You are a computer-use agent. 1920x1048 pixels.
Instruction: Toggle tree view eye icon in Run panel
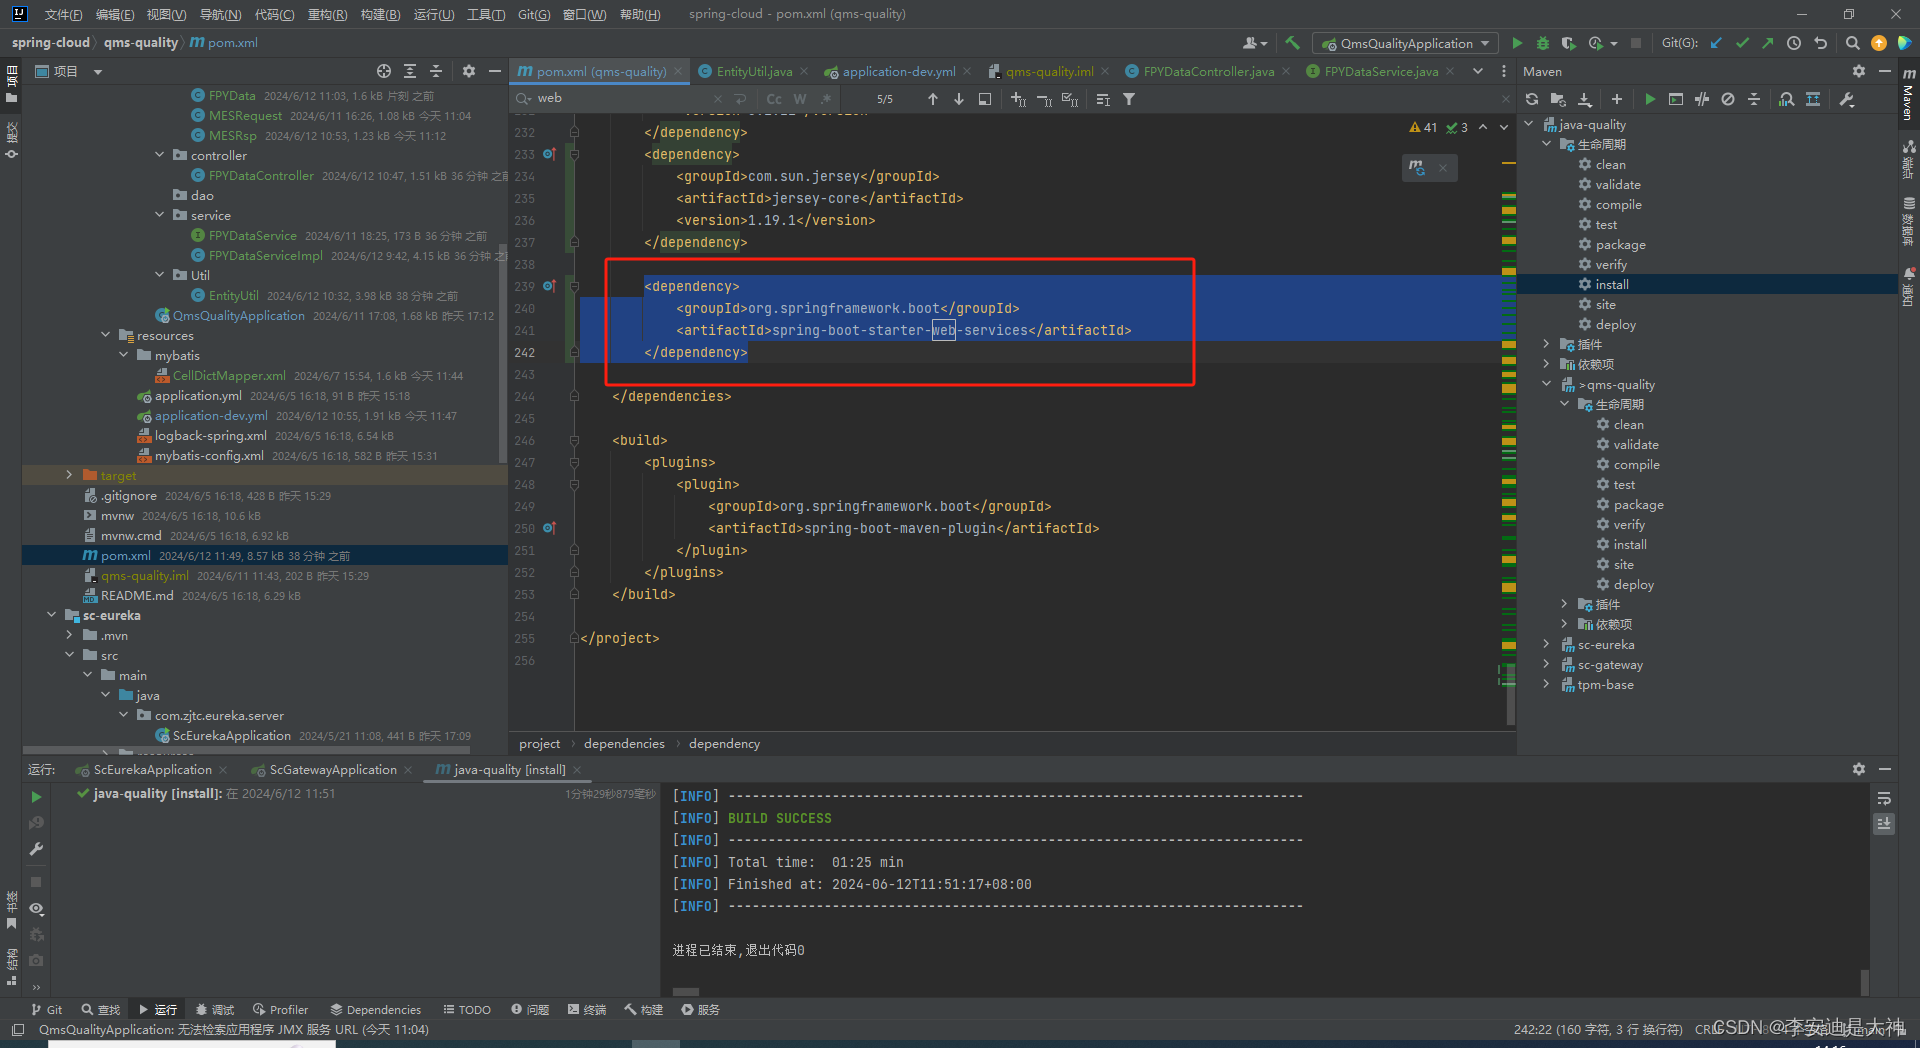[36, 909]
